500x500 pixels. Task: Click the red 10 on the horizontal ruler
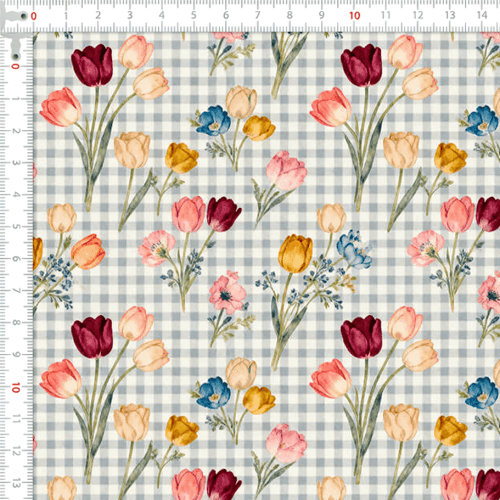[355, 16]
